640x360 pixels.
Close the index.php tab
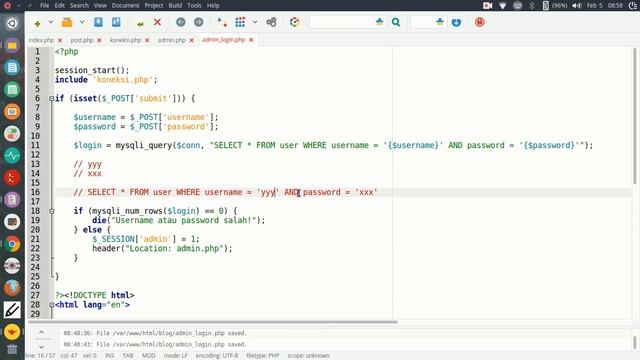(x=60, y=40)
